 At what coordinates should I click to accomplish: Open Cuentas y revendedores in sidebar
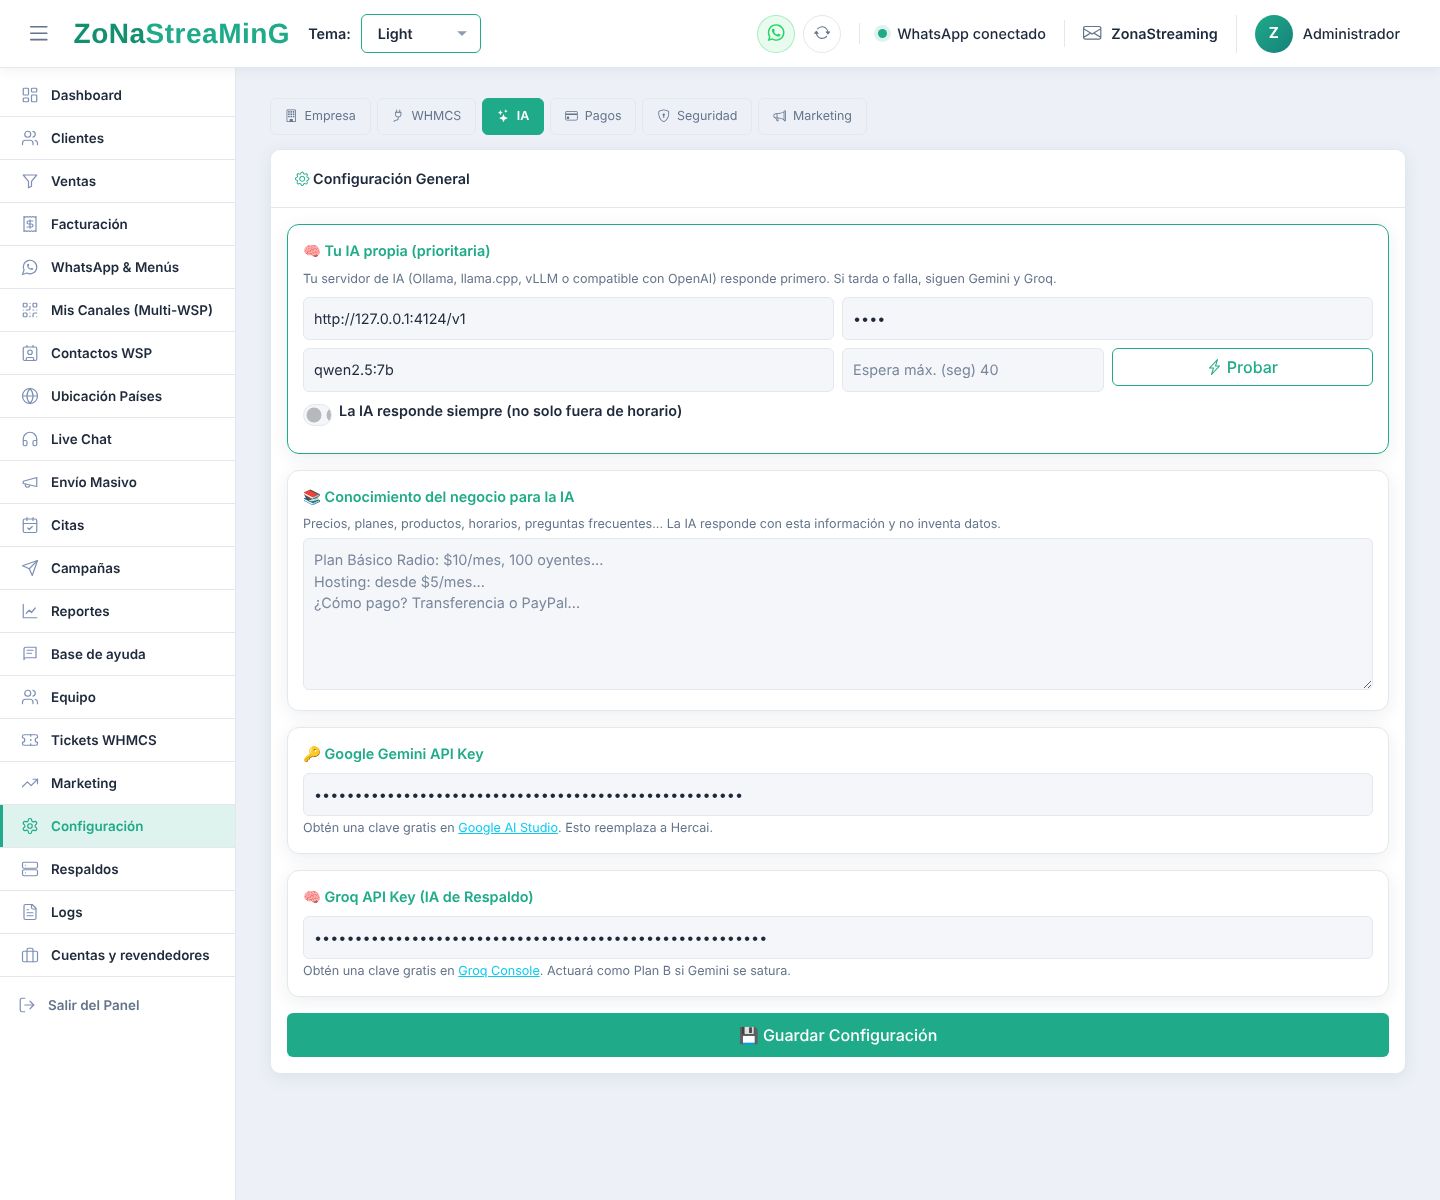[x=118, y=955]
